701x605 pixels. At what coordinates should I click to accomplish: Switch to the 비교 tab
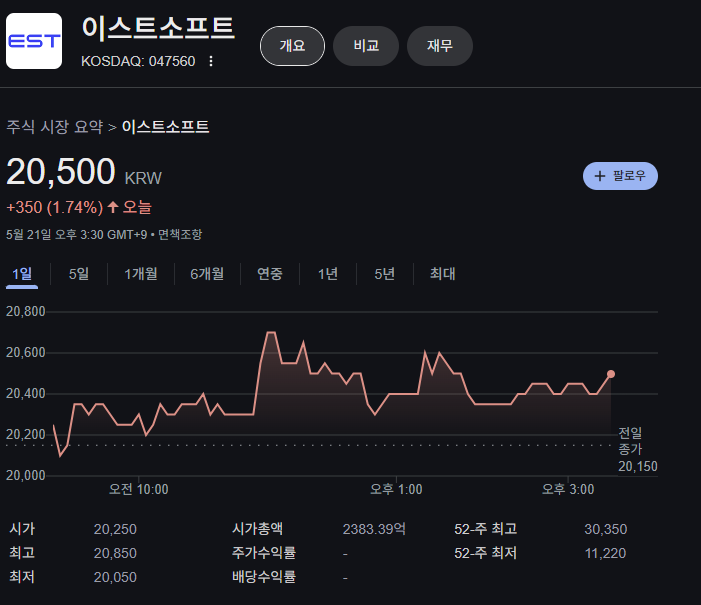(366, 46)
